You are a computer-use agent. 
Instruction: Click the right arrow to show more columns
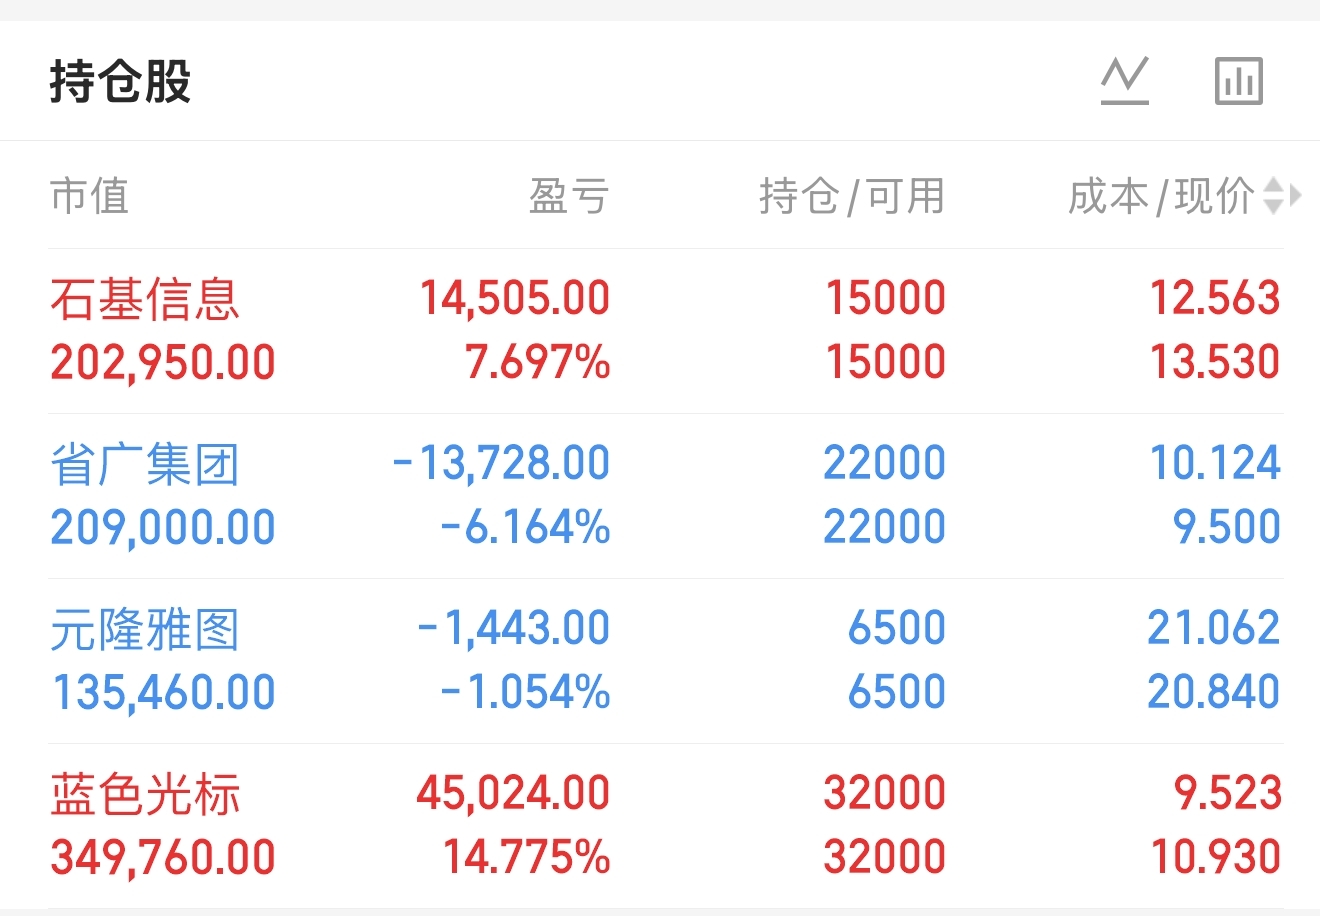pos(1296,196)
